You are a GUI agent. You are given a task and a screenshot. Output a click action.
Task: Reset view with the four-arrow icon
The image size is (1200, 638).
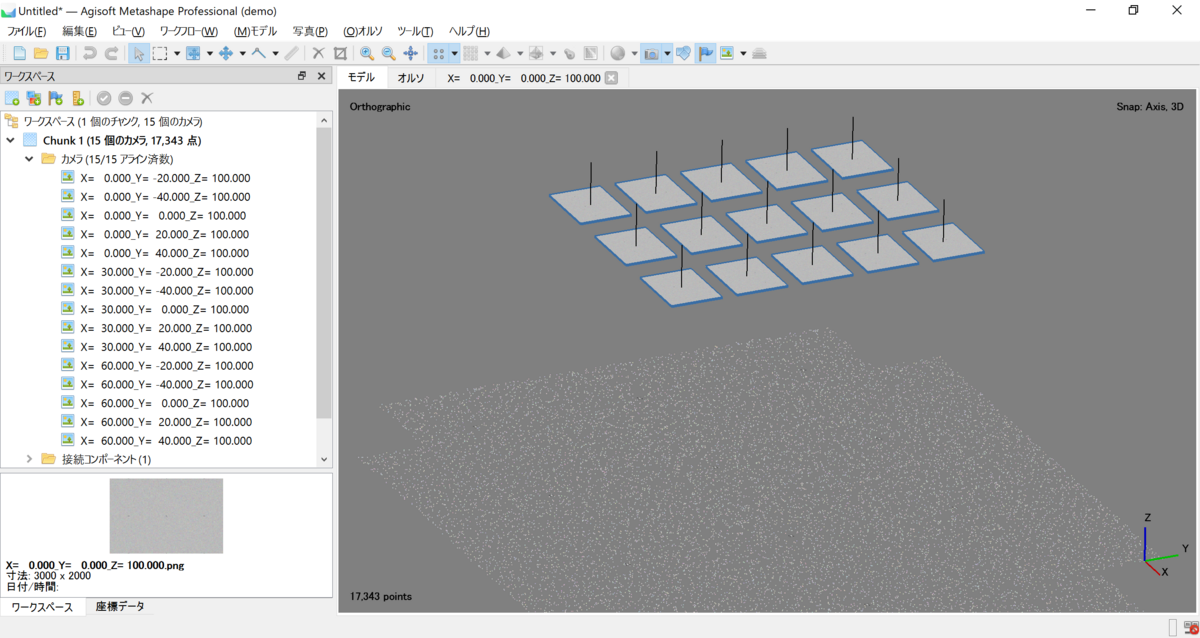pyautogui.click(x=410, y=53)
